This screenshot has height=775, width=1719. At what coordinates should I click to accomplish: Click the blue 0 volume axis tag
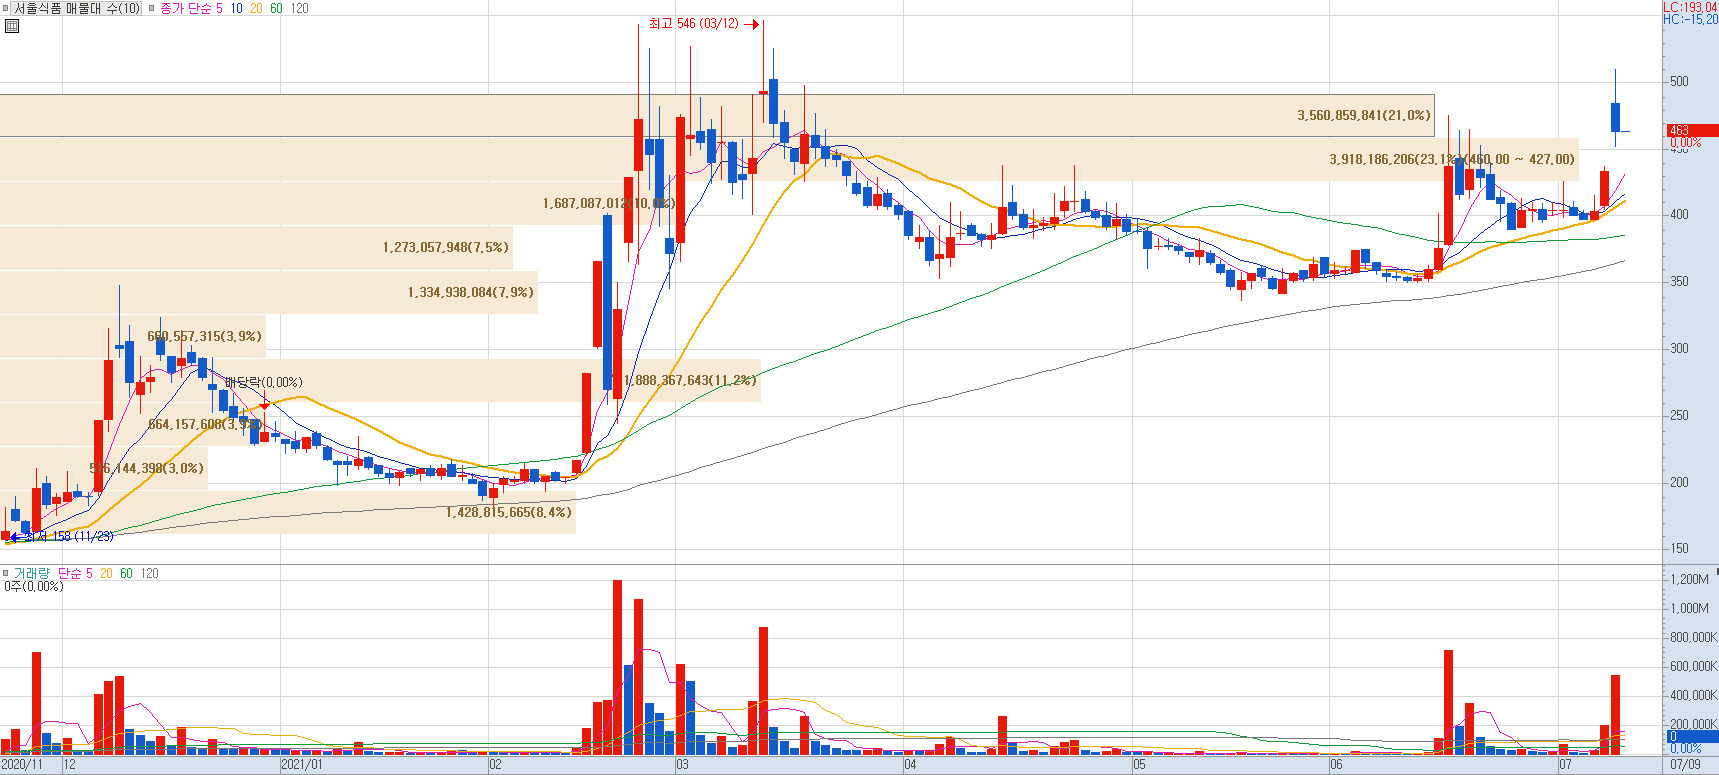[1692, 736]
